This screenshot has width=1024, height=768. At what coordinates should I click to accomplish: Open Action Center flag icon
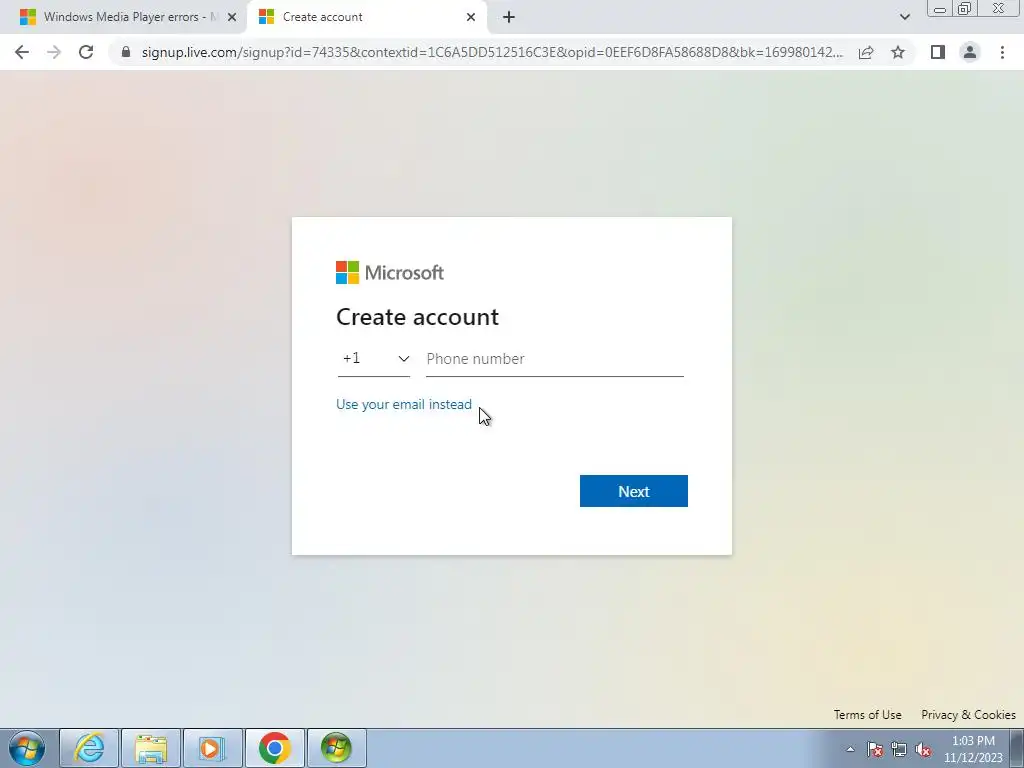pos(875,749)
